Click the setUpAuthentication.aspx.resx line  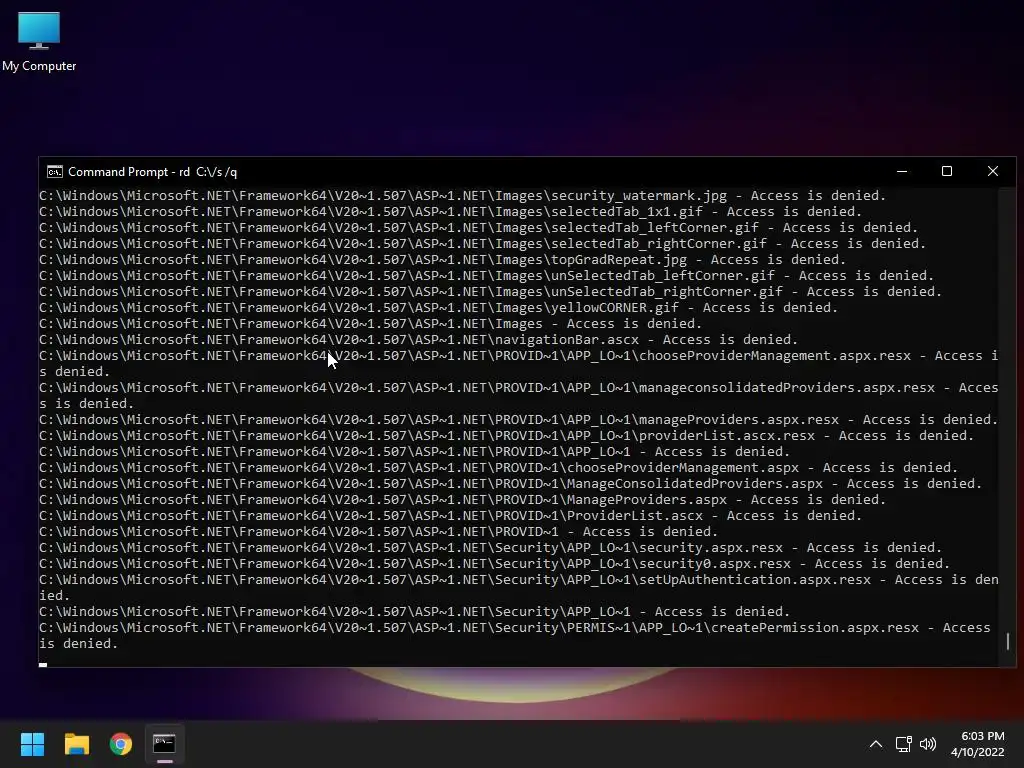(x=519, y=588)
